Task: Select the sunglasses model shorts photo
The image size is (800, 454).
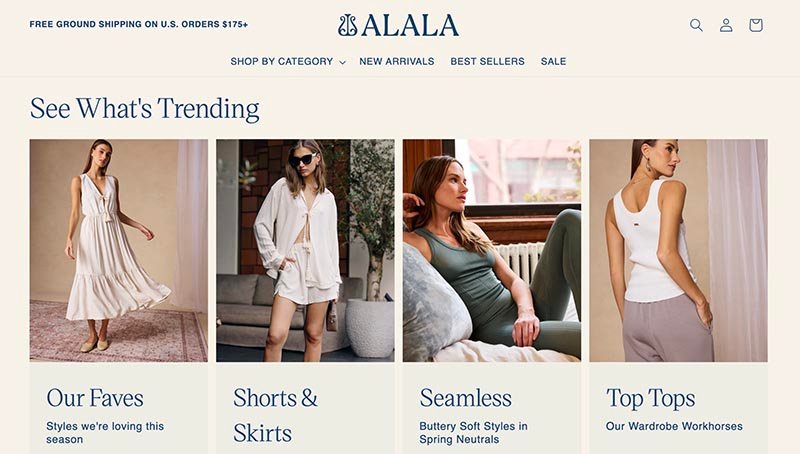Action: pos(305,250)
